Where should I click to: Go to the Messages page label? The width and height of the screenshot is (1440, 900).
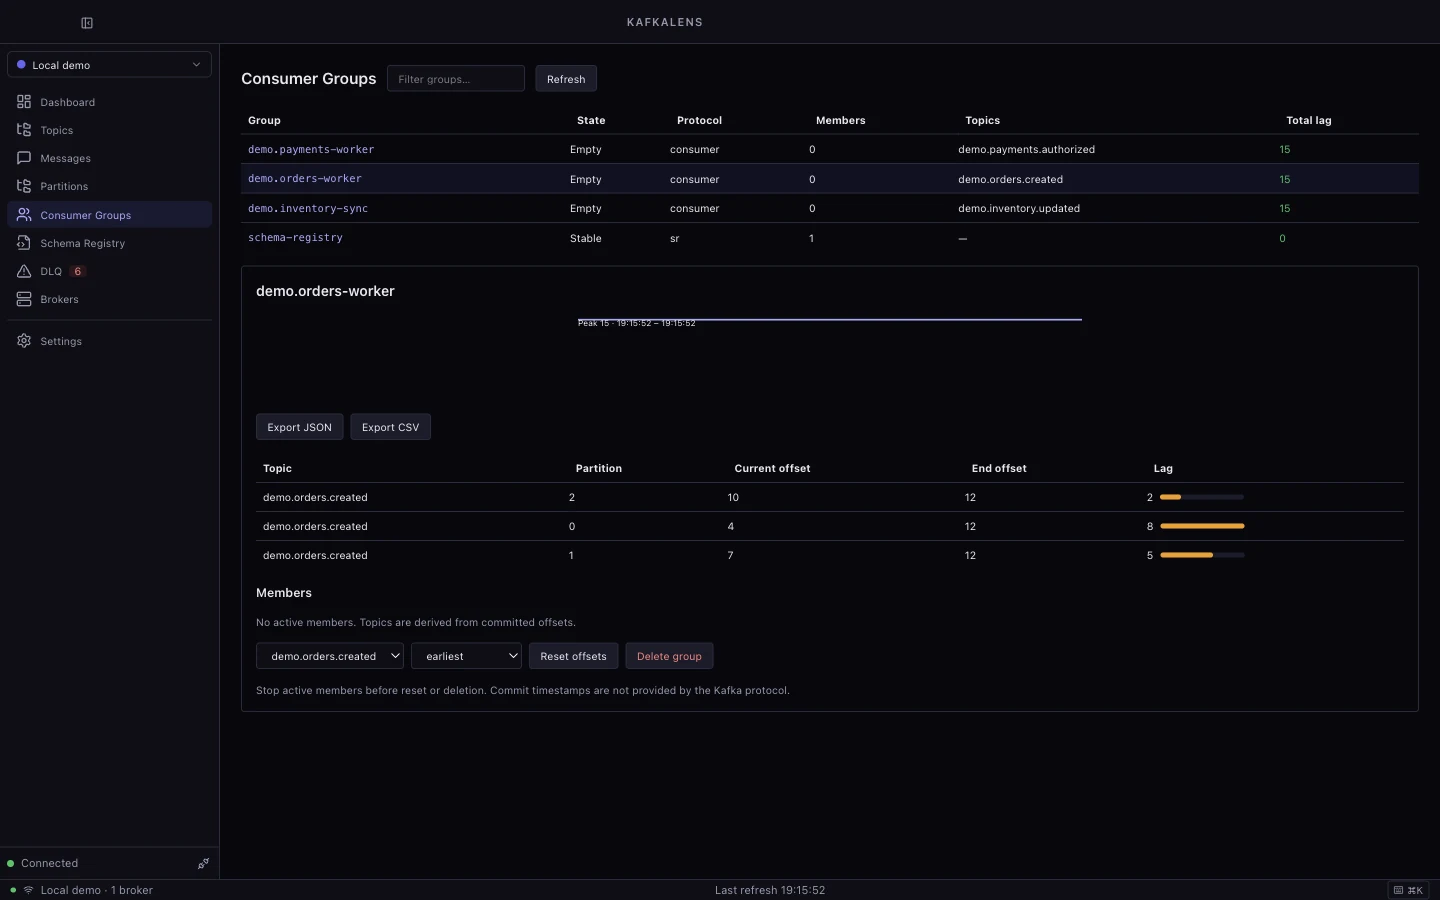point(66,158)
